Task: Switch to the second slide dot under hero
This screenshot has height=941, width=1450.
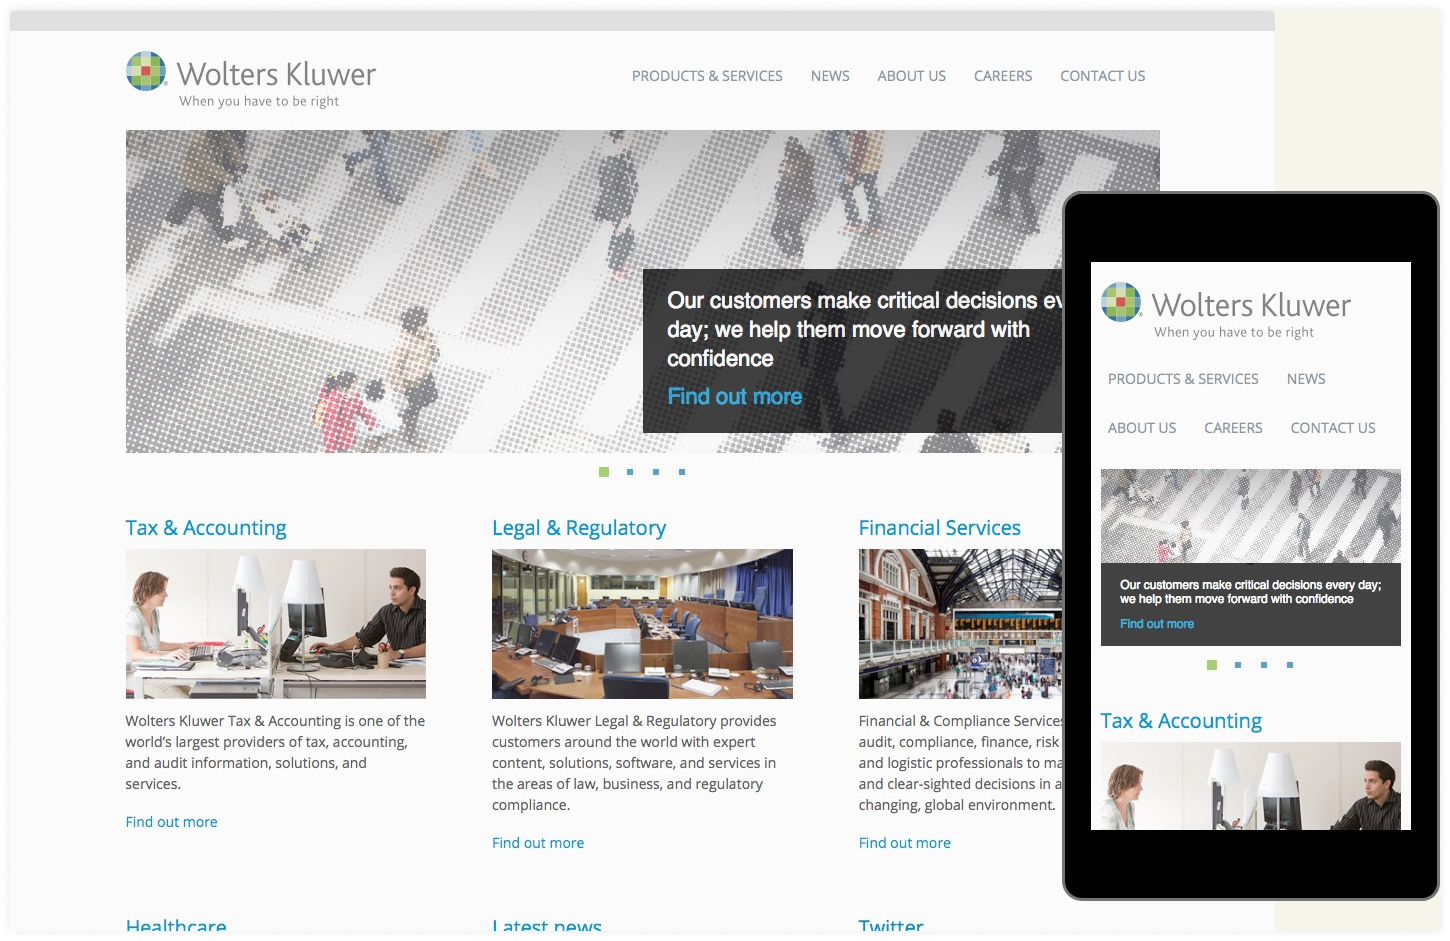Action: (630, 472)
